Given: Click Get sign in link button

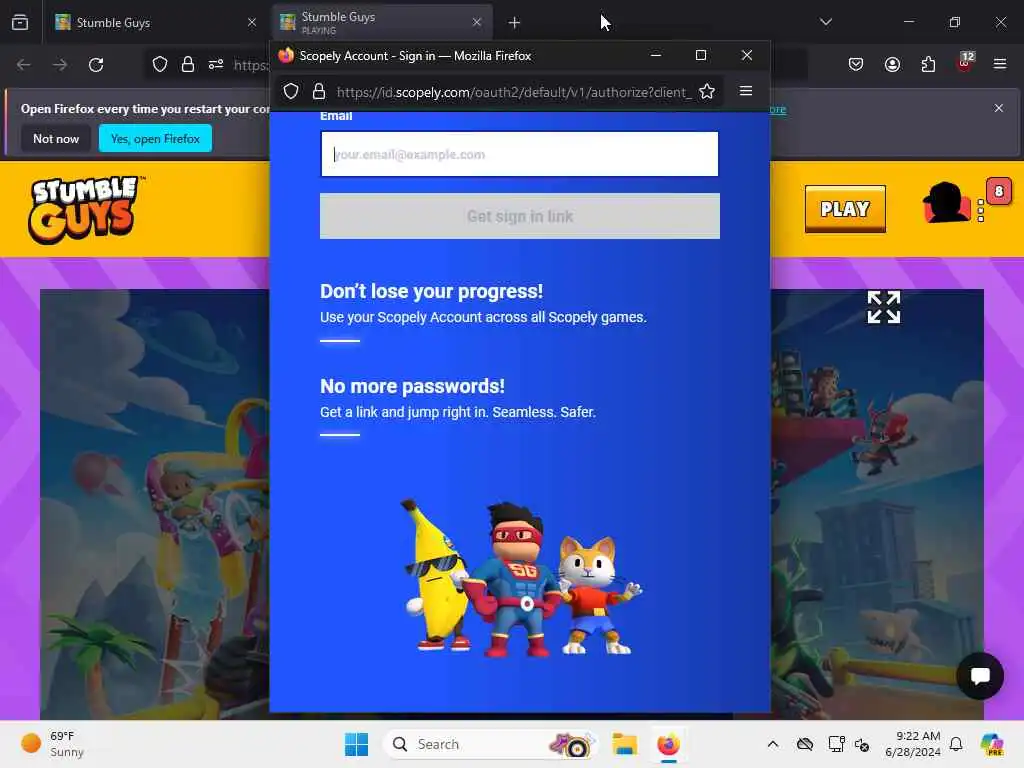Looking at the screenshot, I should coord(520,216).
